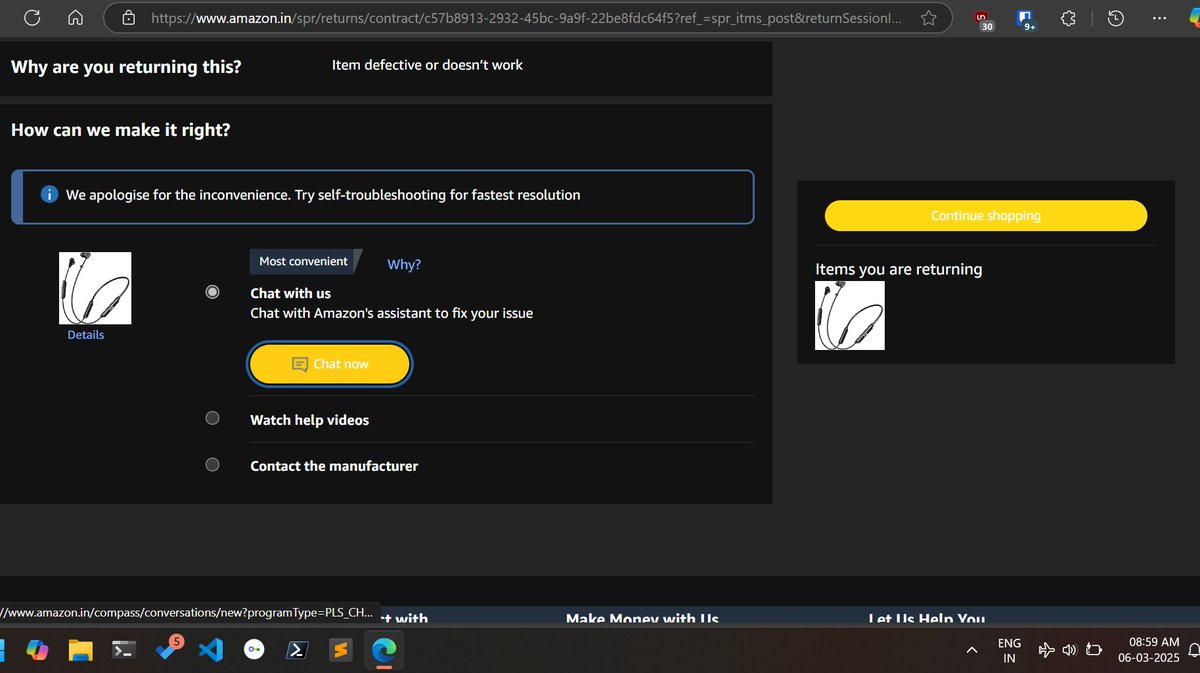Open the Settings and more ellipsis menu
The width and height of the screenshot is (1200, 673).
pos(1159,18)
